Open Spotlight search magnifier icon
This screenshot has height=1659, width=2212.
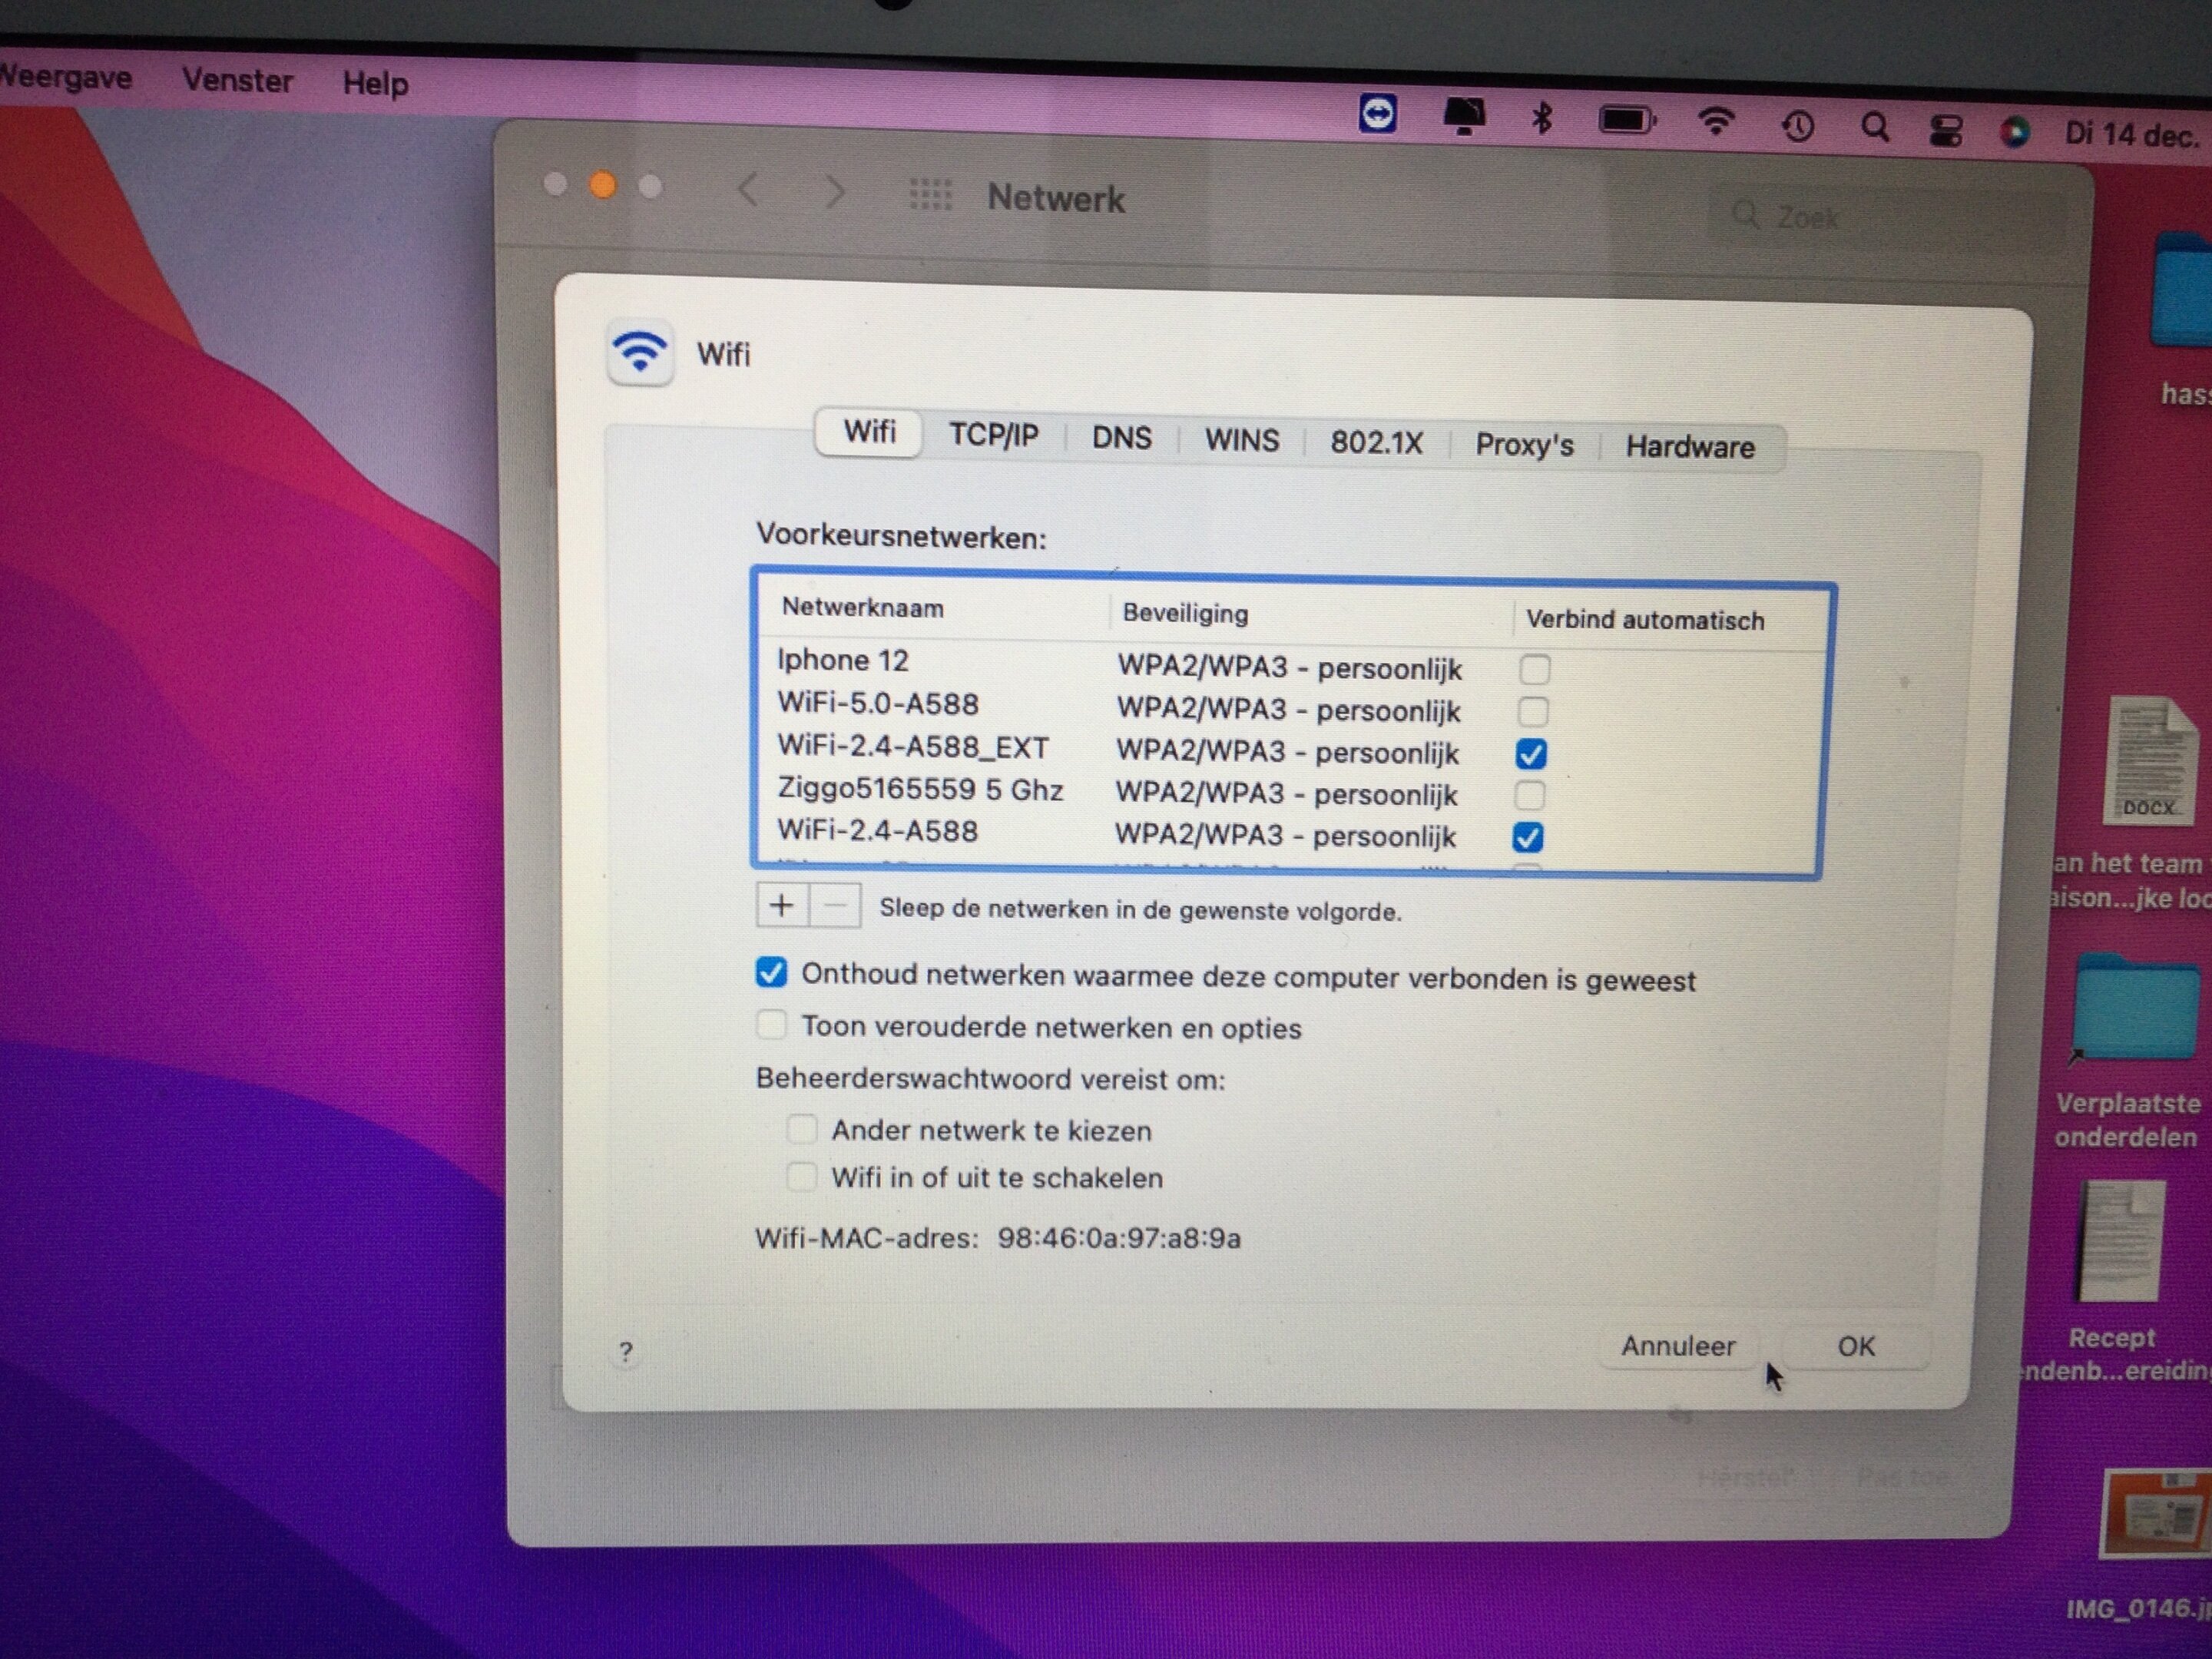pos(1875,127)
